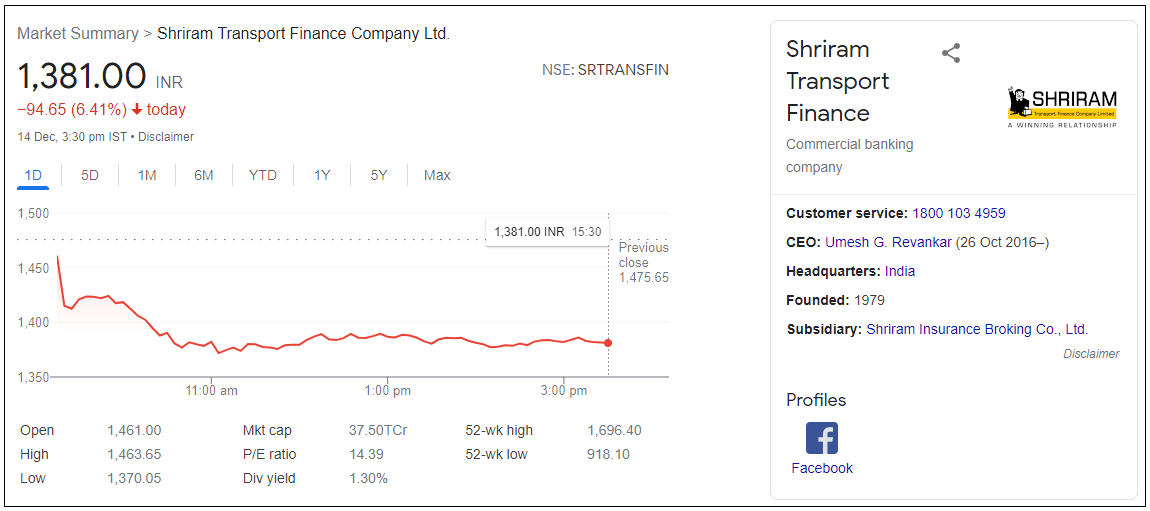Switch to the 5D chart range

pos(90,175)
